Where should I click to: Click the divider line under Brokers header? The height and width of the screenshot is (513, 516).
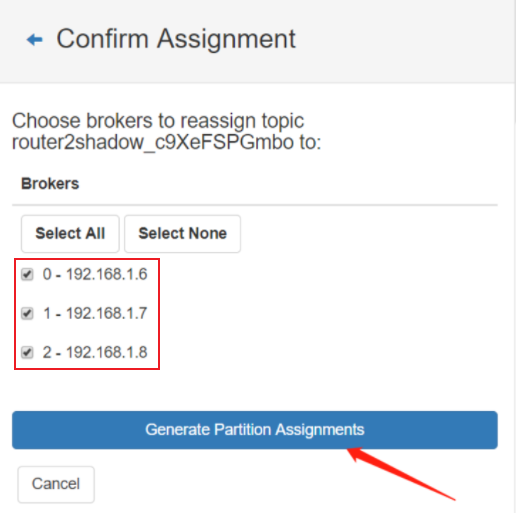tap(255, 205)
